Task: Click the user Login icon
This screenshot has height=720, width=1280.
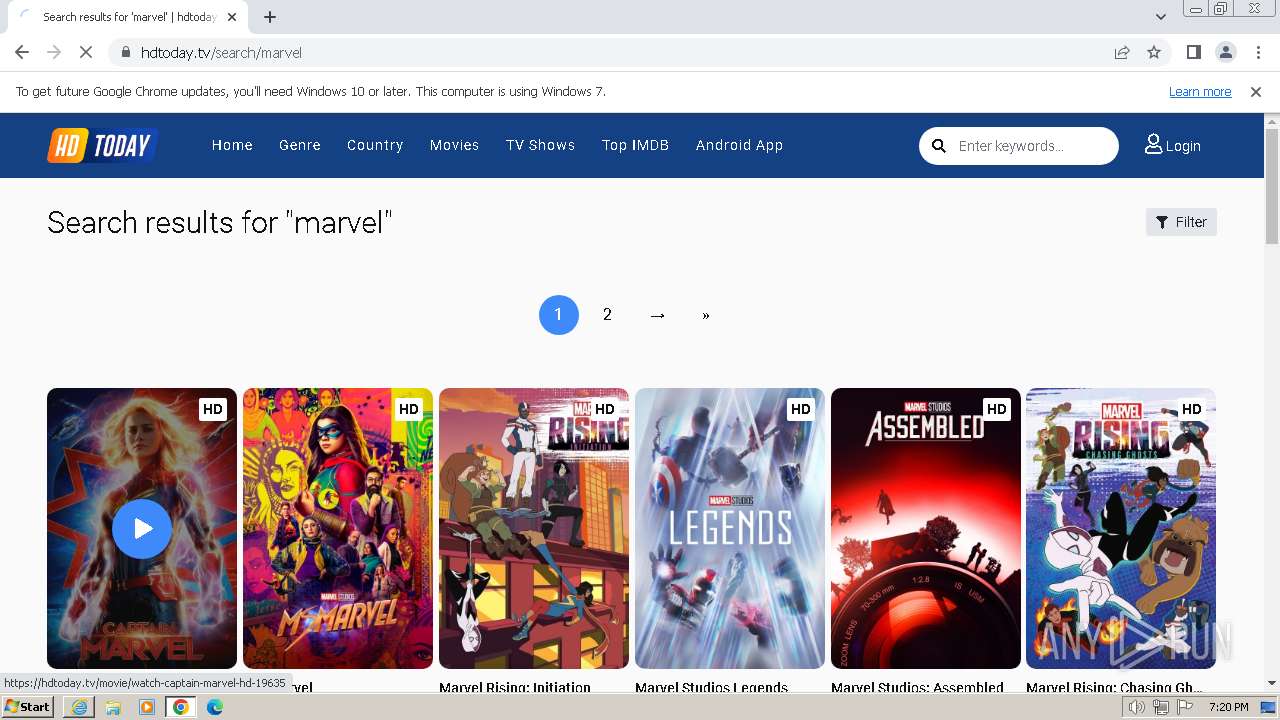Action: coord(1153,145)
